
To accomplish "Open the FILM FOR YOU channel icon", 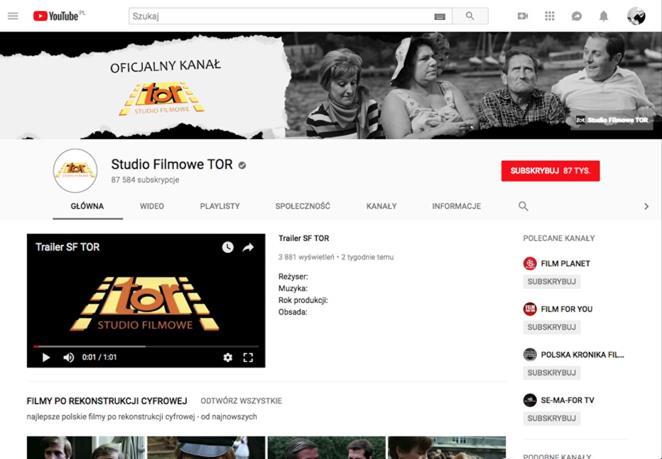I will 530,309.
